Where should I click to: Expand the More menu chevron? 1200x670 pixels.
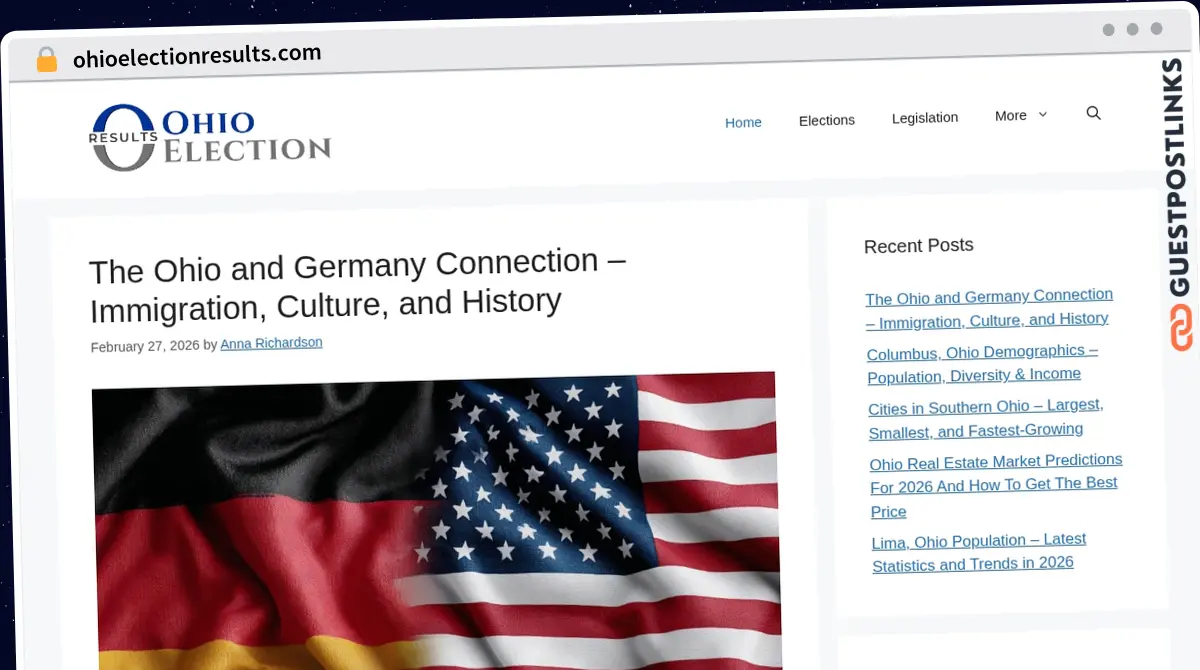pyautogui.click(x=1043, y=115)
